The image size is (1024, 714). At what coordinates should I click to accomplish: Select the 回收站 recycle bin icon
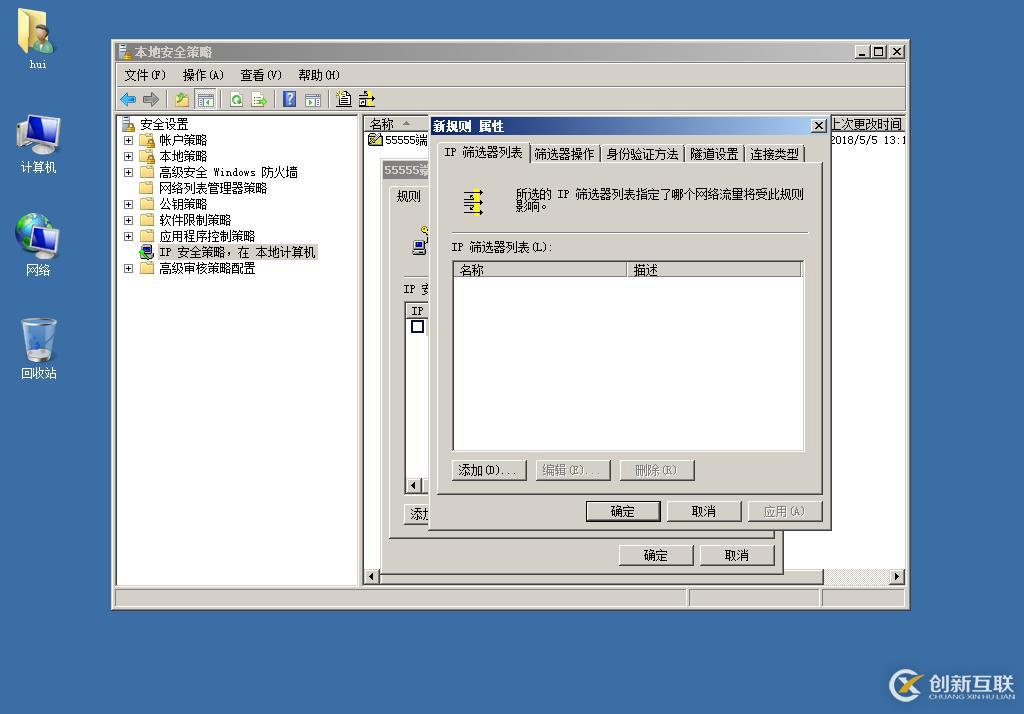tap(39, 349)
